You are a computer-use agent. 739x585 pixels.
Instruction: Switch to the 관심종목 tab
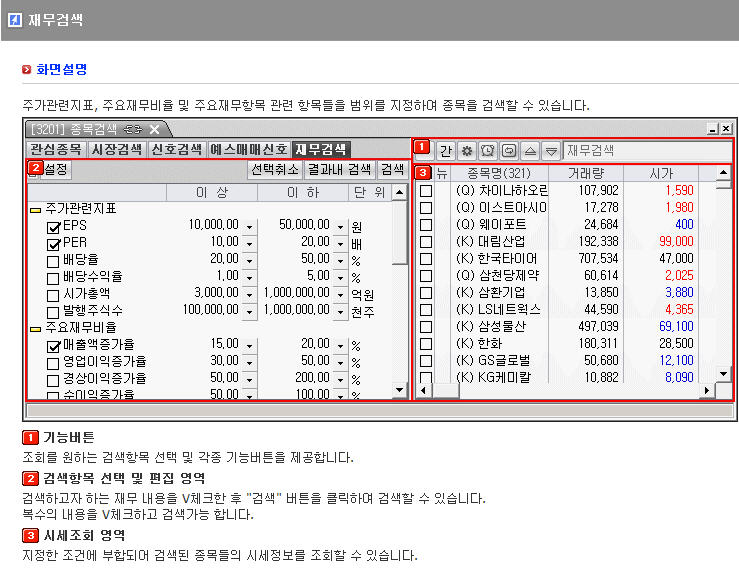click(55, 149)
